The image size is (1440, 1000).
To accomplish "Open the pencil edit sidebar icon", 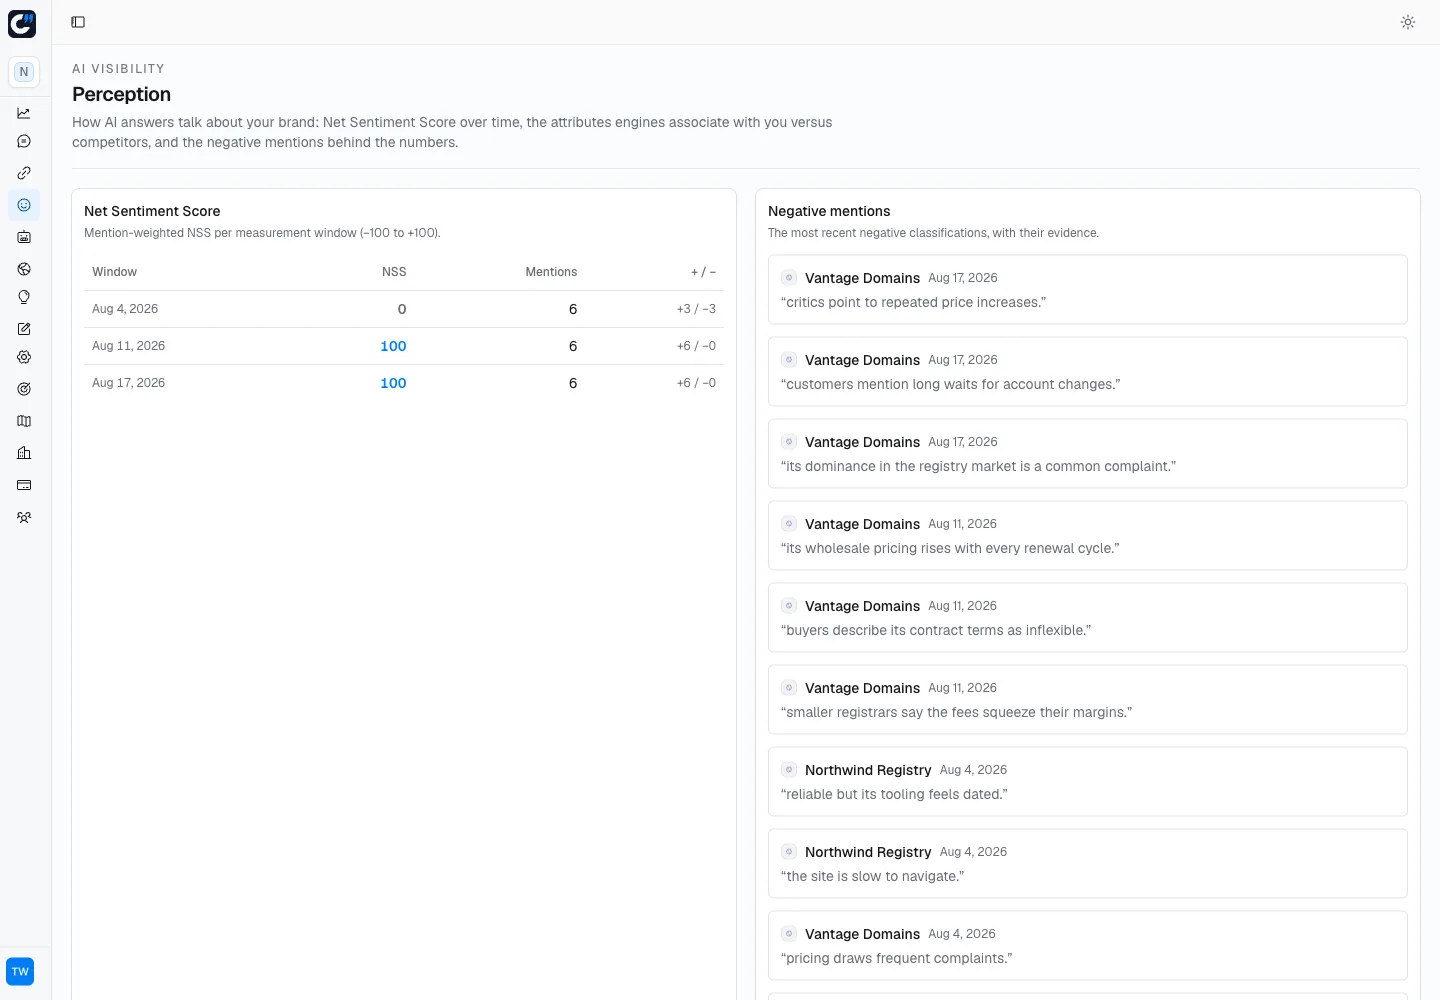I will 24,329.
